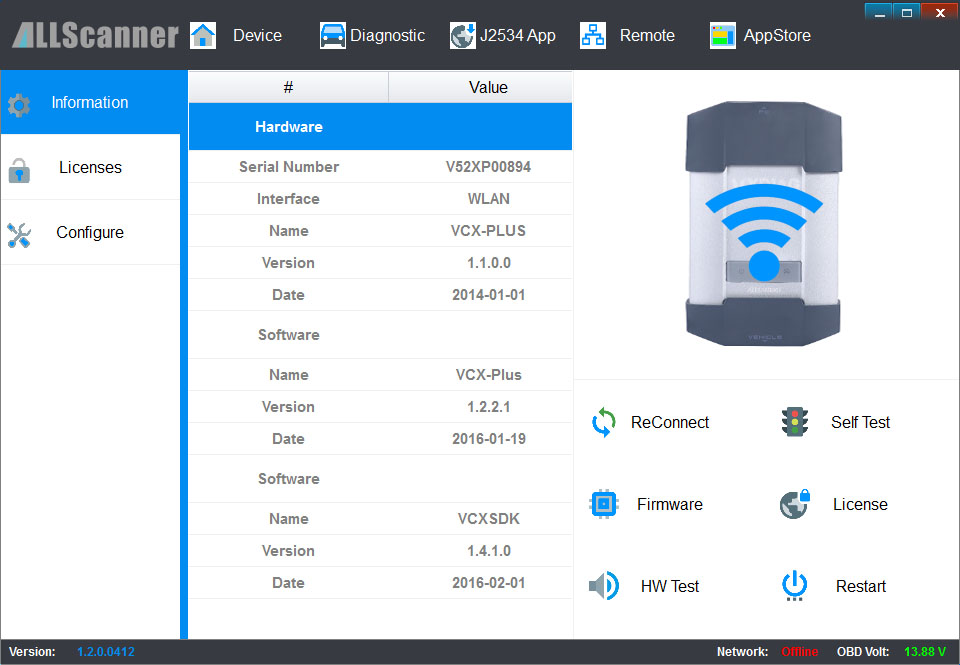Image resolution: width=960 pixels, height=665 pixels.
Task: Click the Self Test traffic light icon
Action: pos(795,422)
